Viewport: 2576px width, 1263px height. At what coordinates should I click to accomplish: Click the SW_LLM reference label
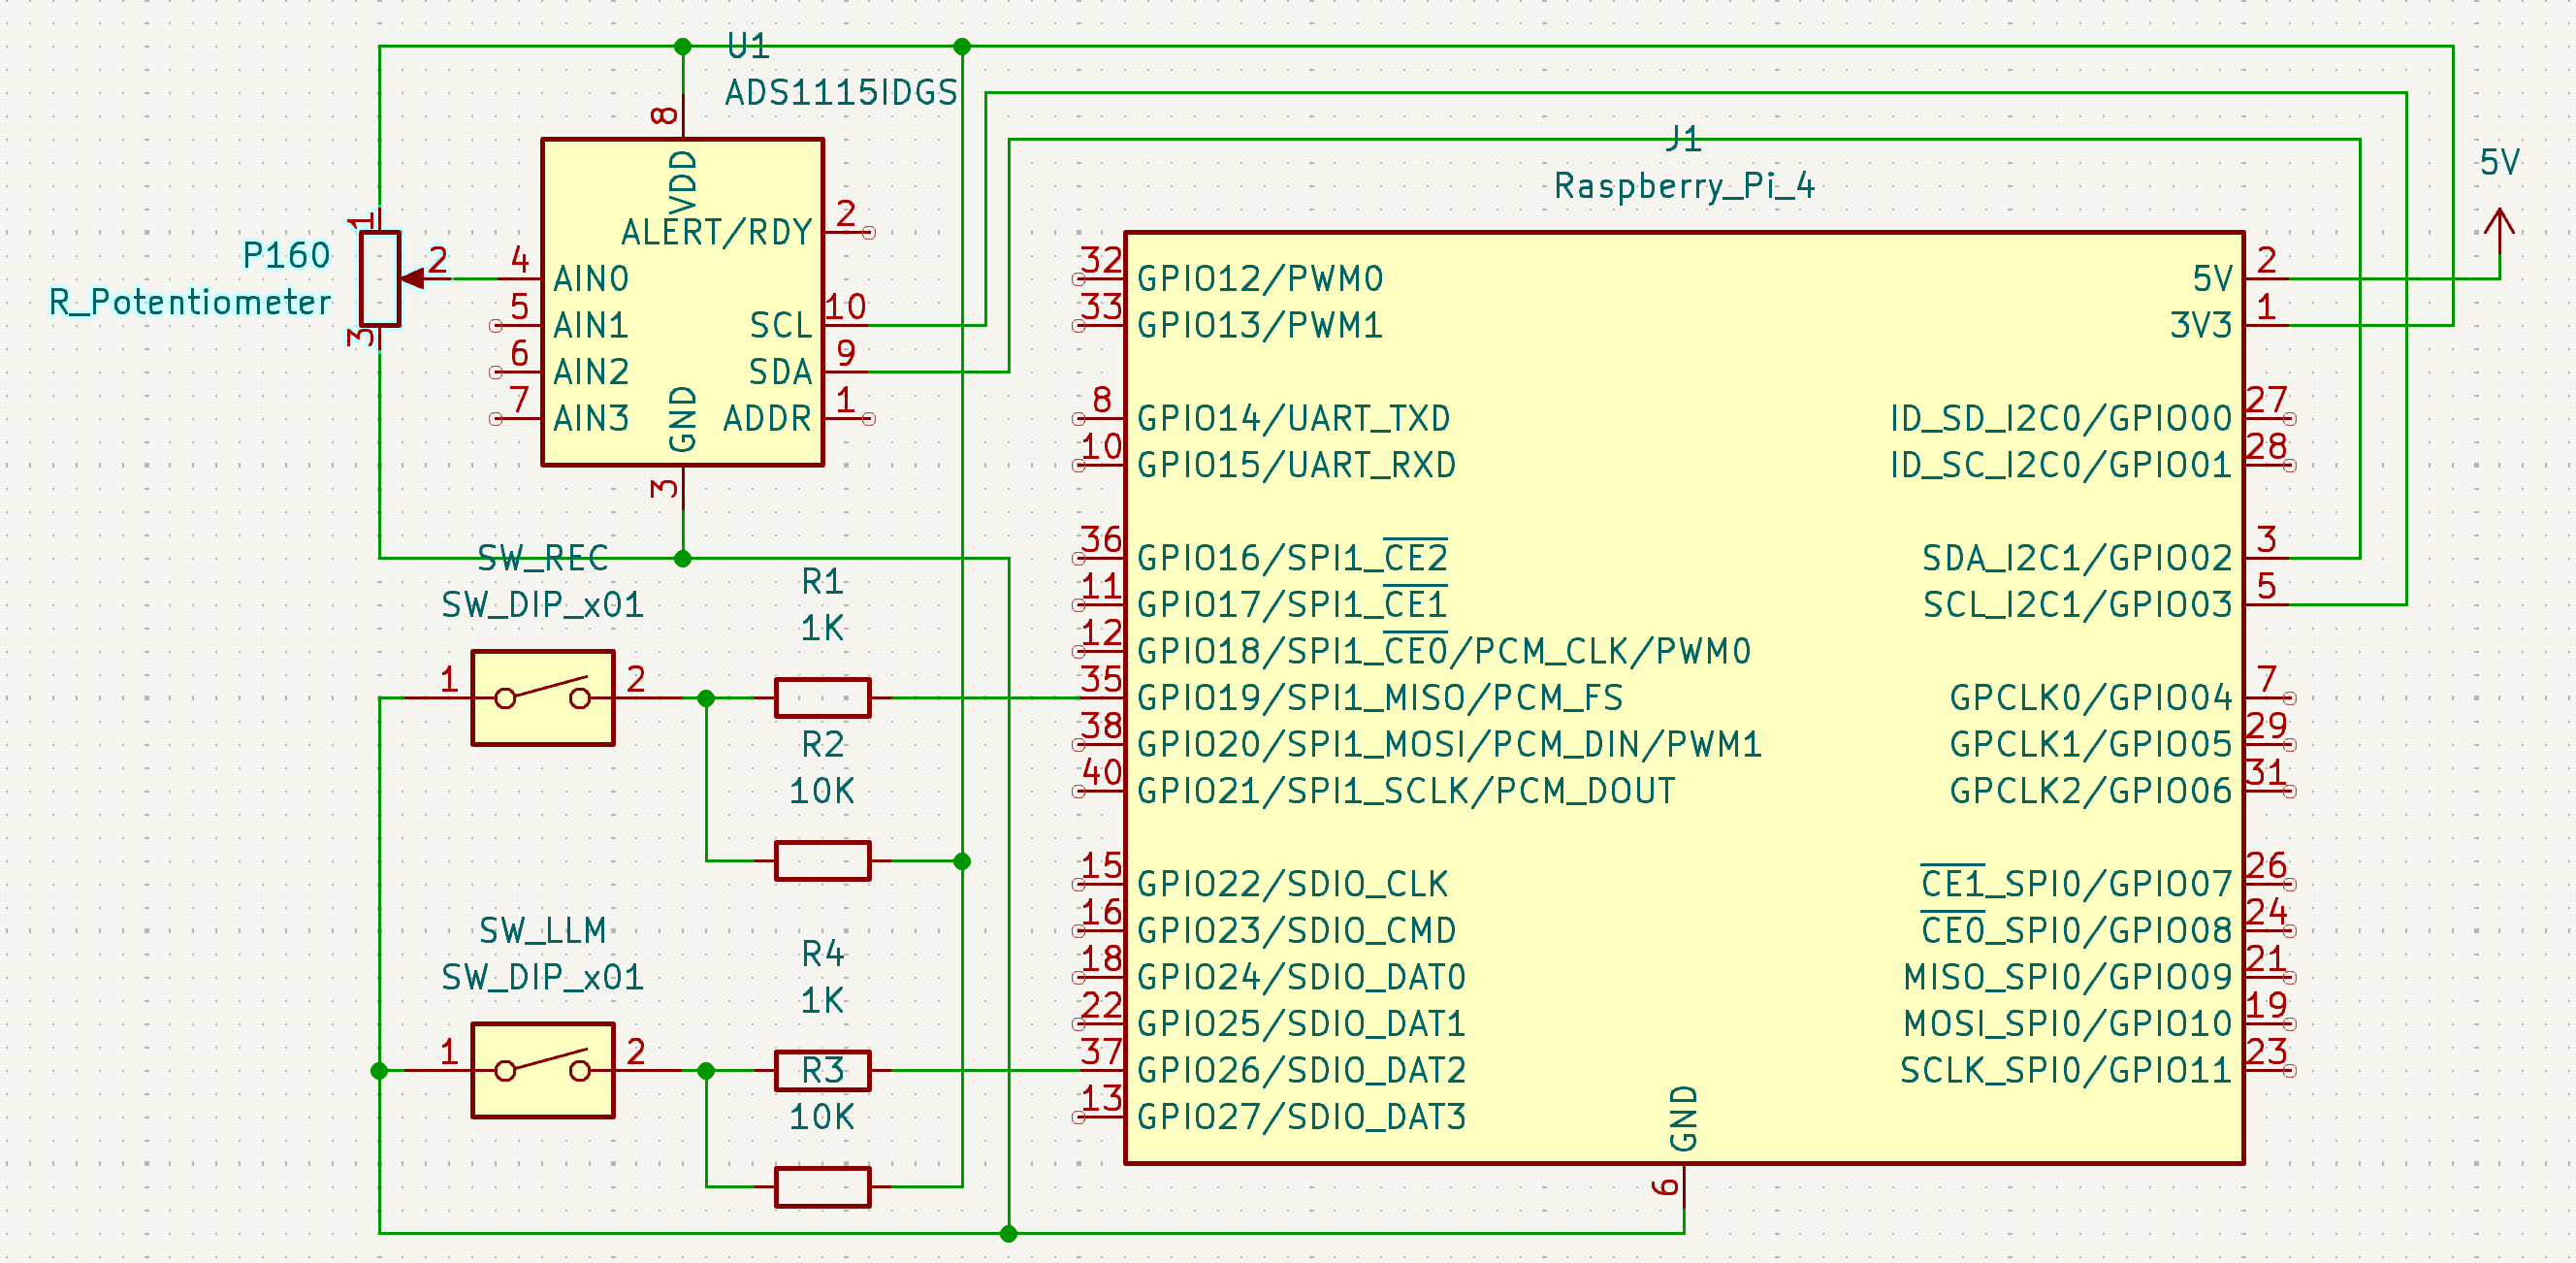(x=543, y=931)
